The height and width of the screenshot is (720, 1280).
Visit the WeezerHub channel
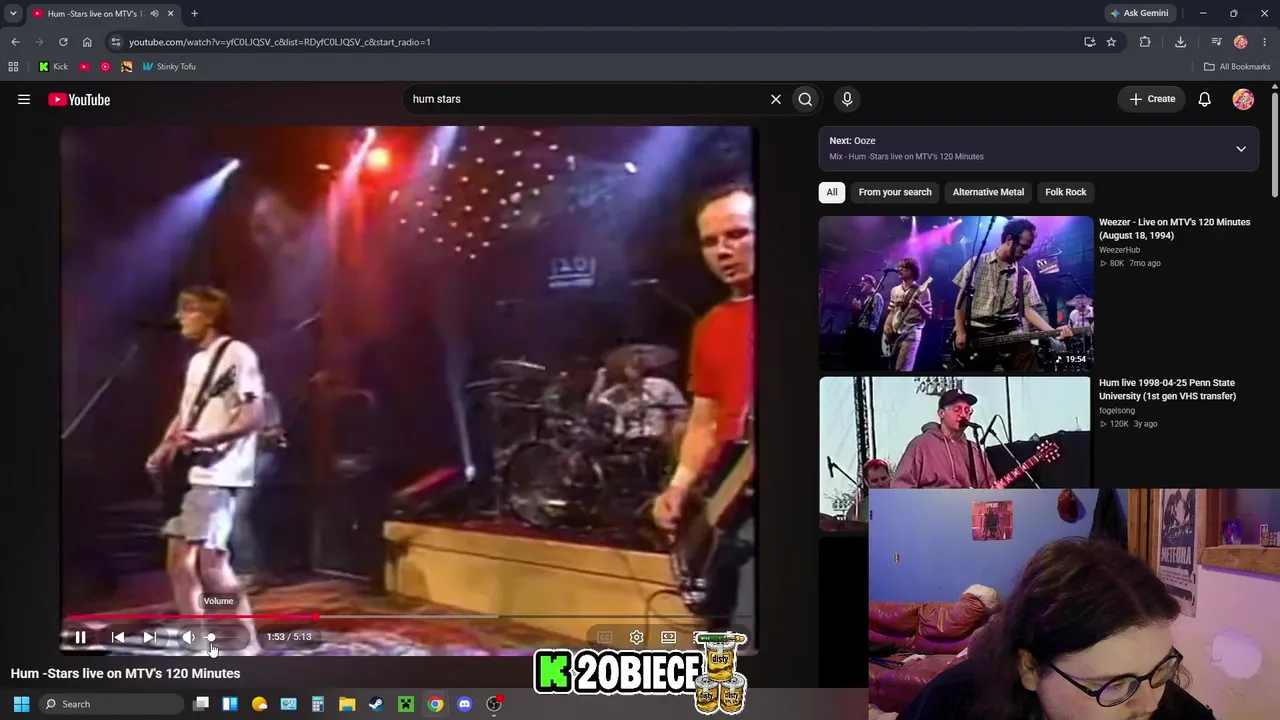pyautogui.click(x=1120, y=250)
